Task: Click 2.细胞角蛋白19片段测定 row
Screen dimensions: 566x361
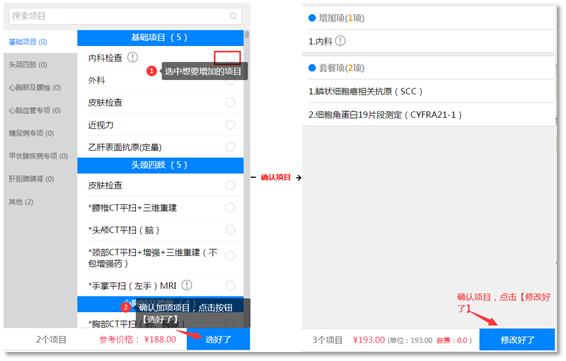Action: (429, 115)
